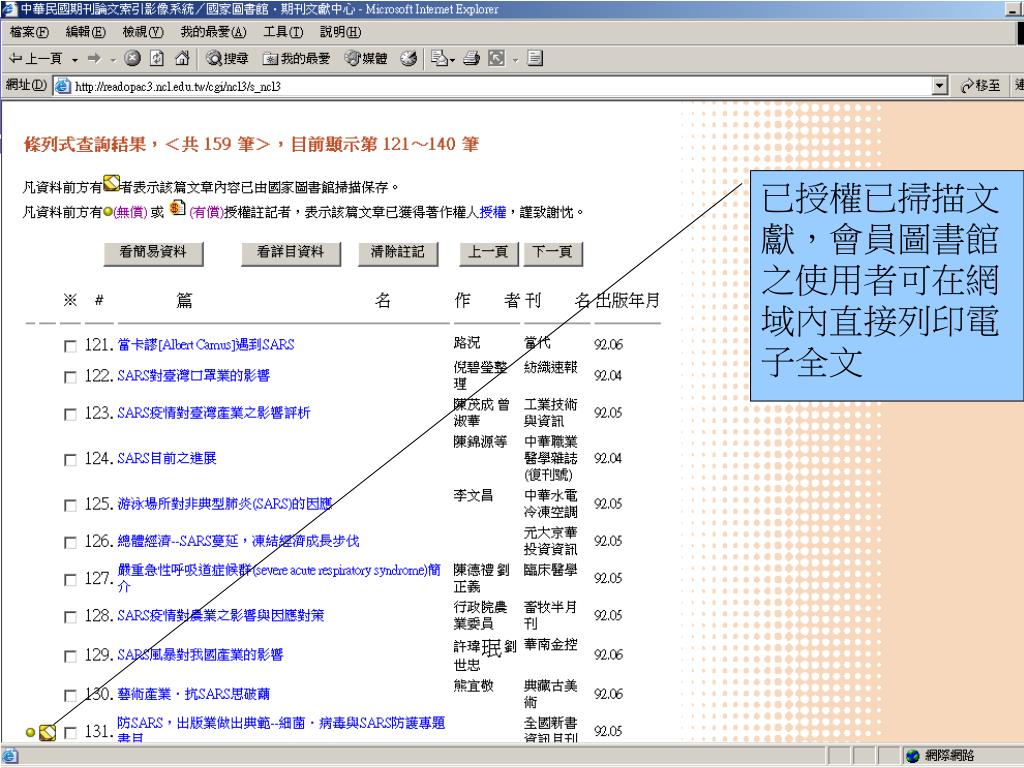Open the 檔案(F) menu
Image resolution: width=1024 pixels, height=768 pixels.
[29, 32]
